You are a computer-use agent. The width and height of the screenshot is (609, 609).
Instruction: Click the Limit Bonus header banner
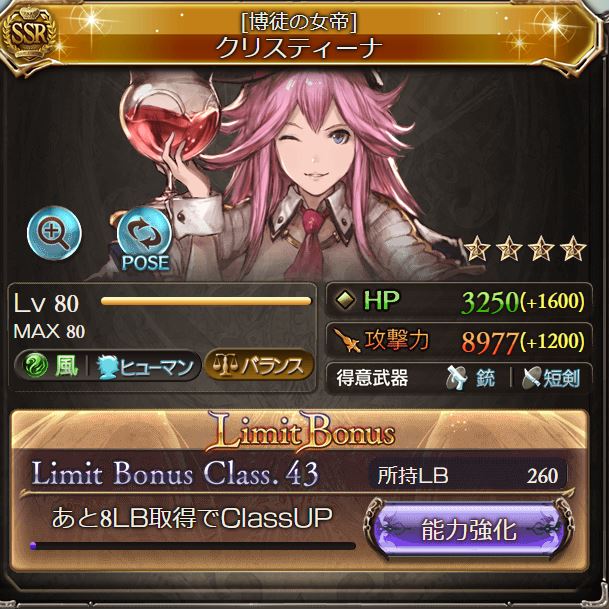pos(300,432)
